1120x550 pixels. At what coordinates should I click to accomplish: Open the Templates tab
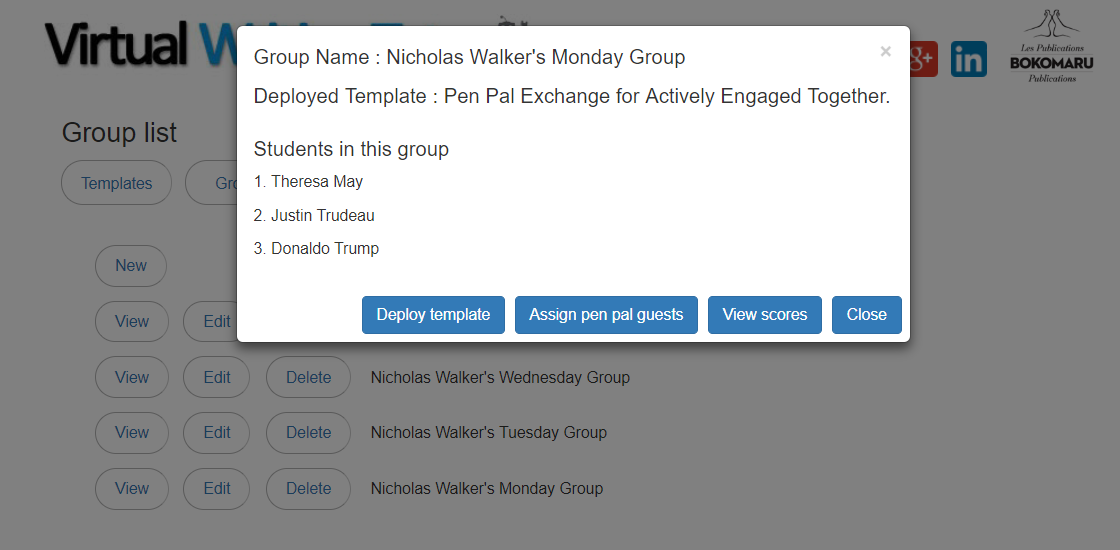[x=116, y=183]
